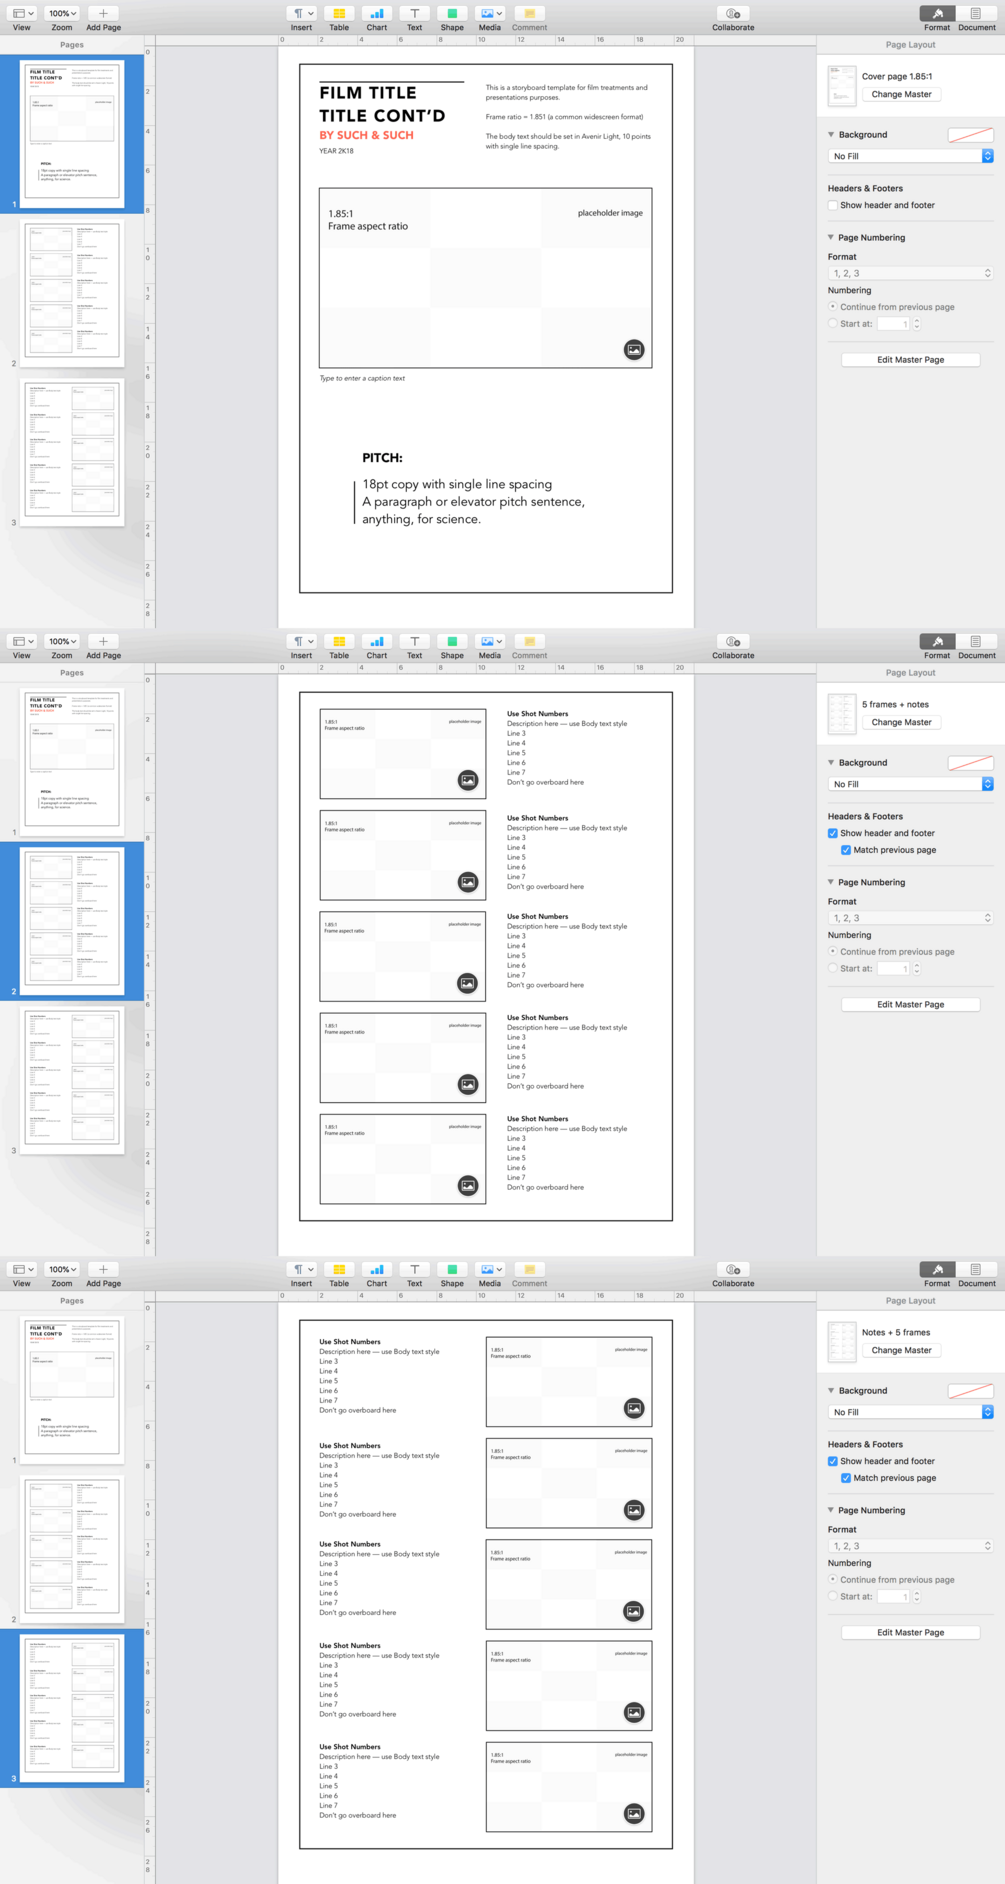Image resolution: width=1005 pixels, height=1884 pixels.
Task: Uncheck Show header and footer in Notes + 5 frames window
Action: [x=832, y=1461]
